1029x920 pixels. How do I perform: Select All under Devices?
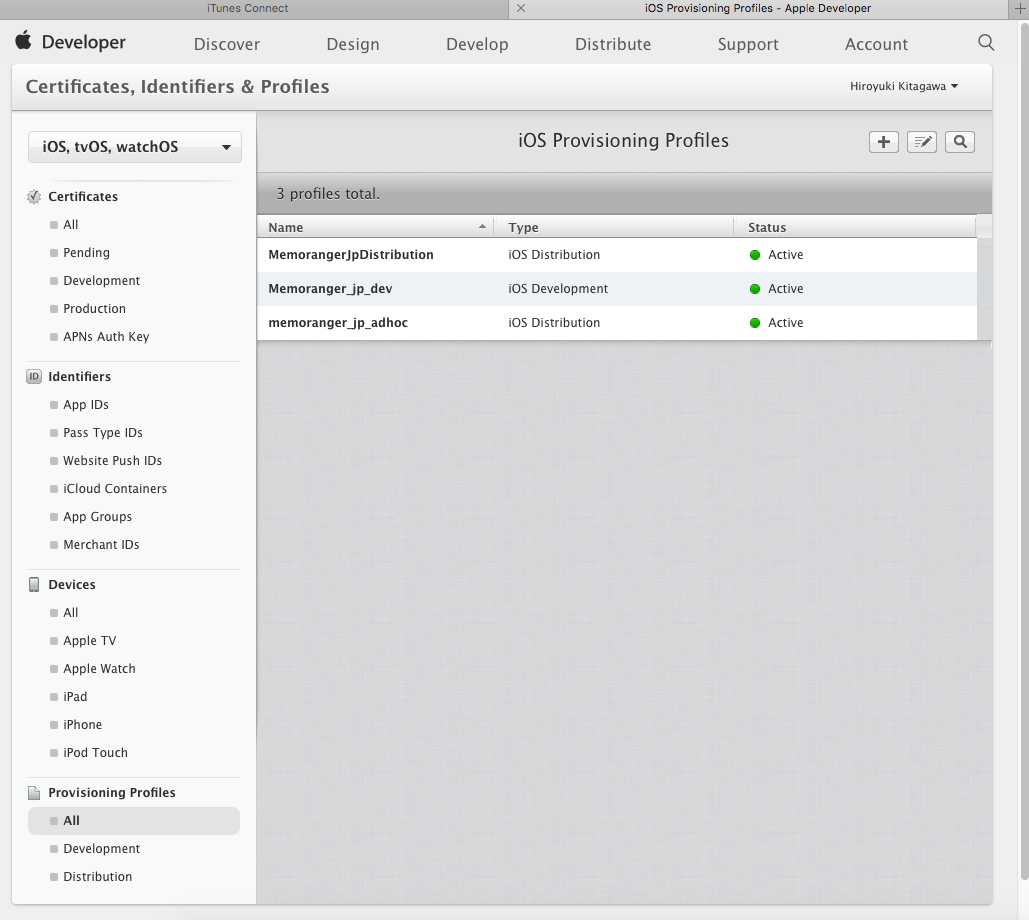click(70, 613)
